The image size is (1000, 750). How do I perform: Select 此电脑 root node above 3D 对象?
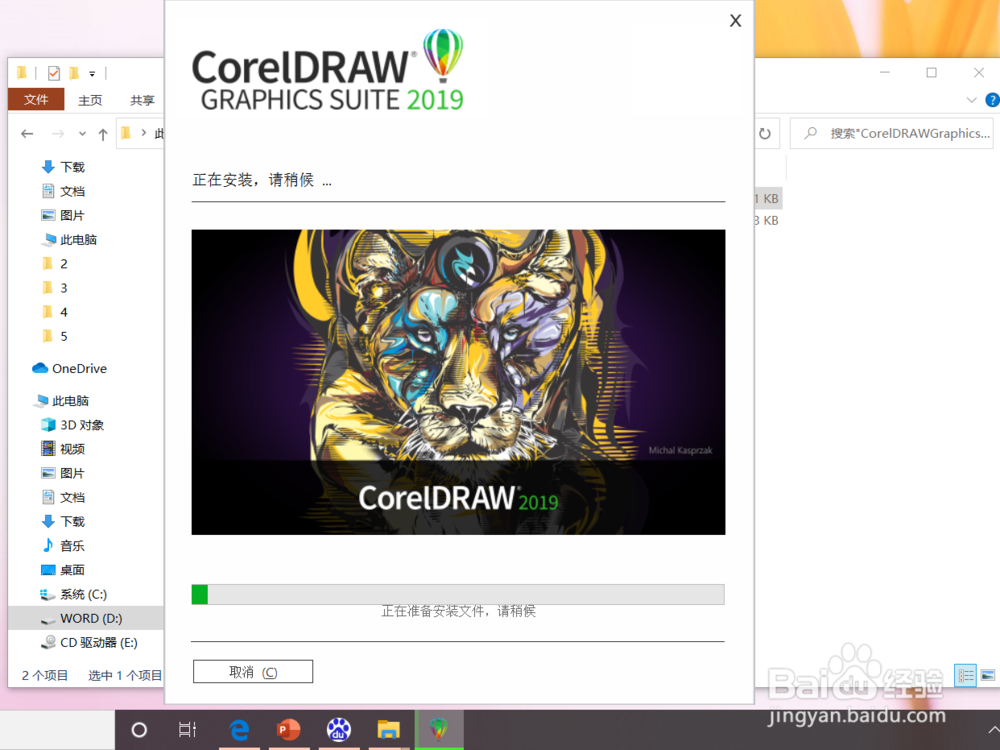point(62,401)
